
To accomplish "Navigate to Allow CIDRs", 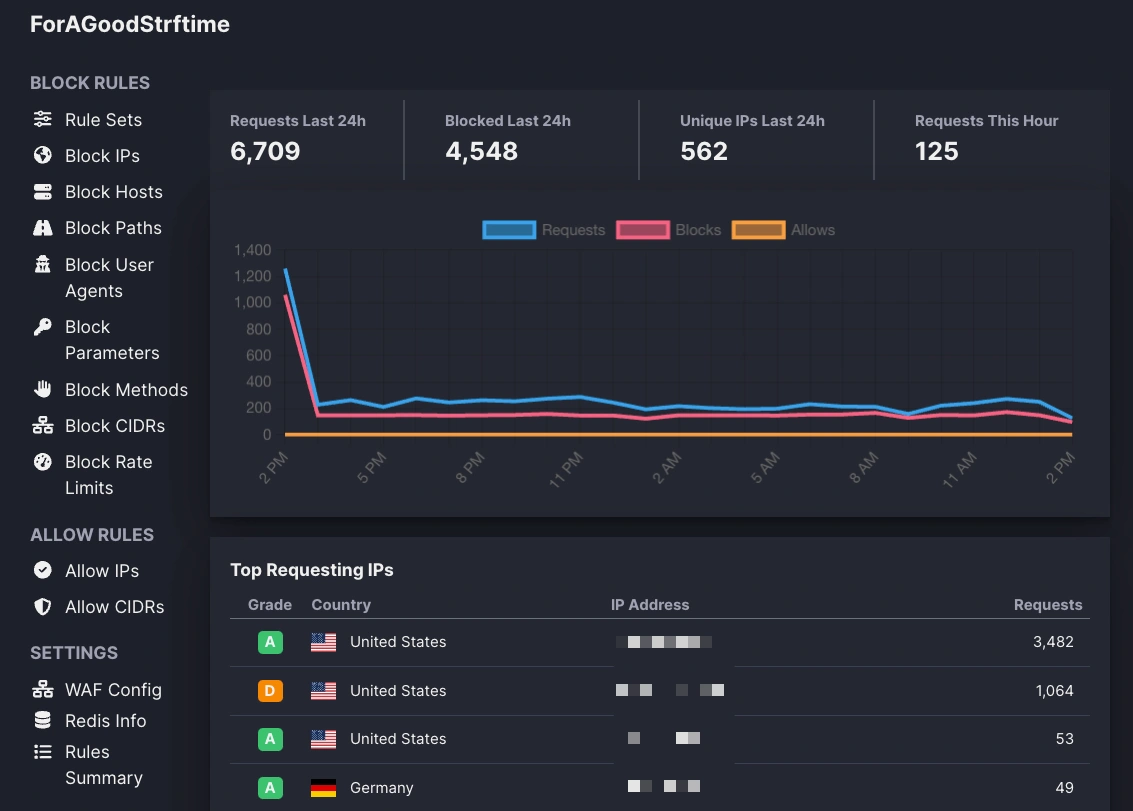I will coord(114,606).
